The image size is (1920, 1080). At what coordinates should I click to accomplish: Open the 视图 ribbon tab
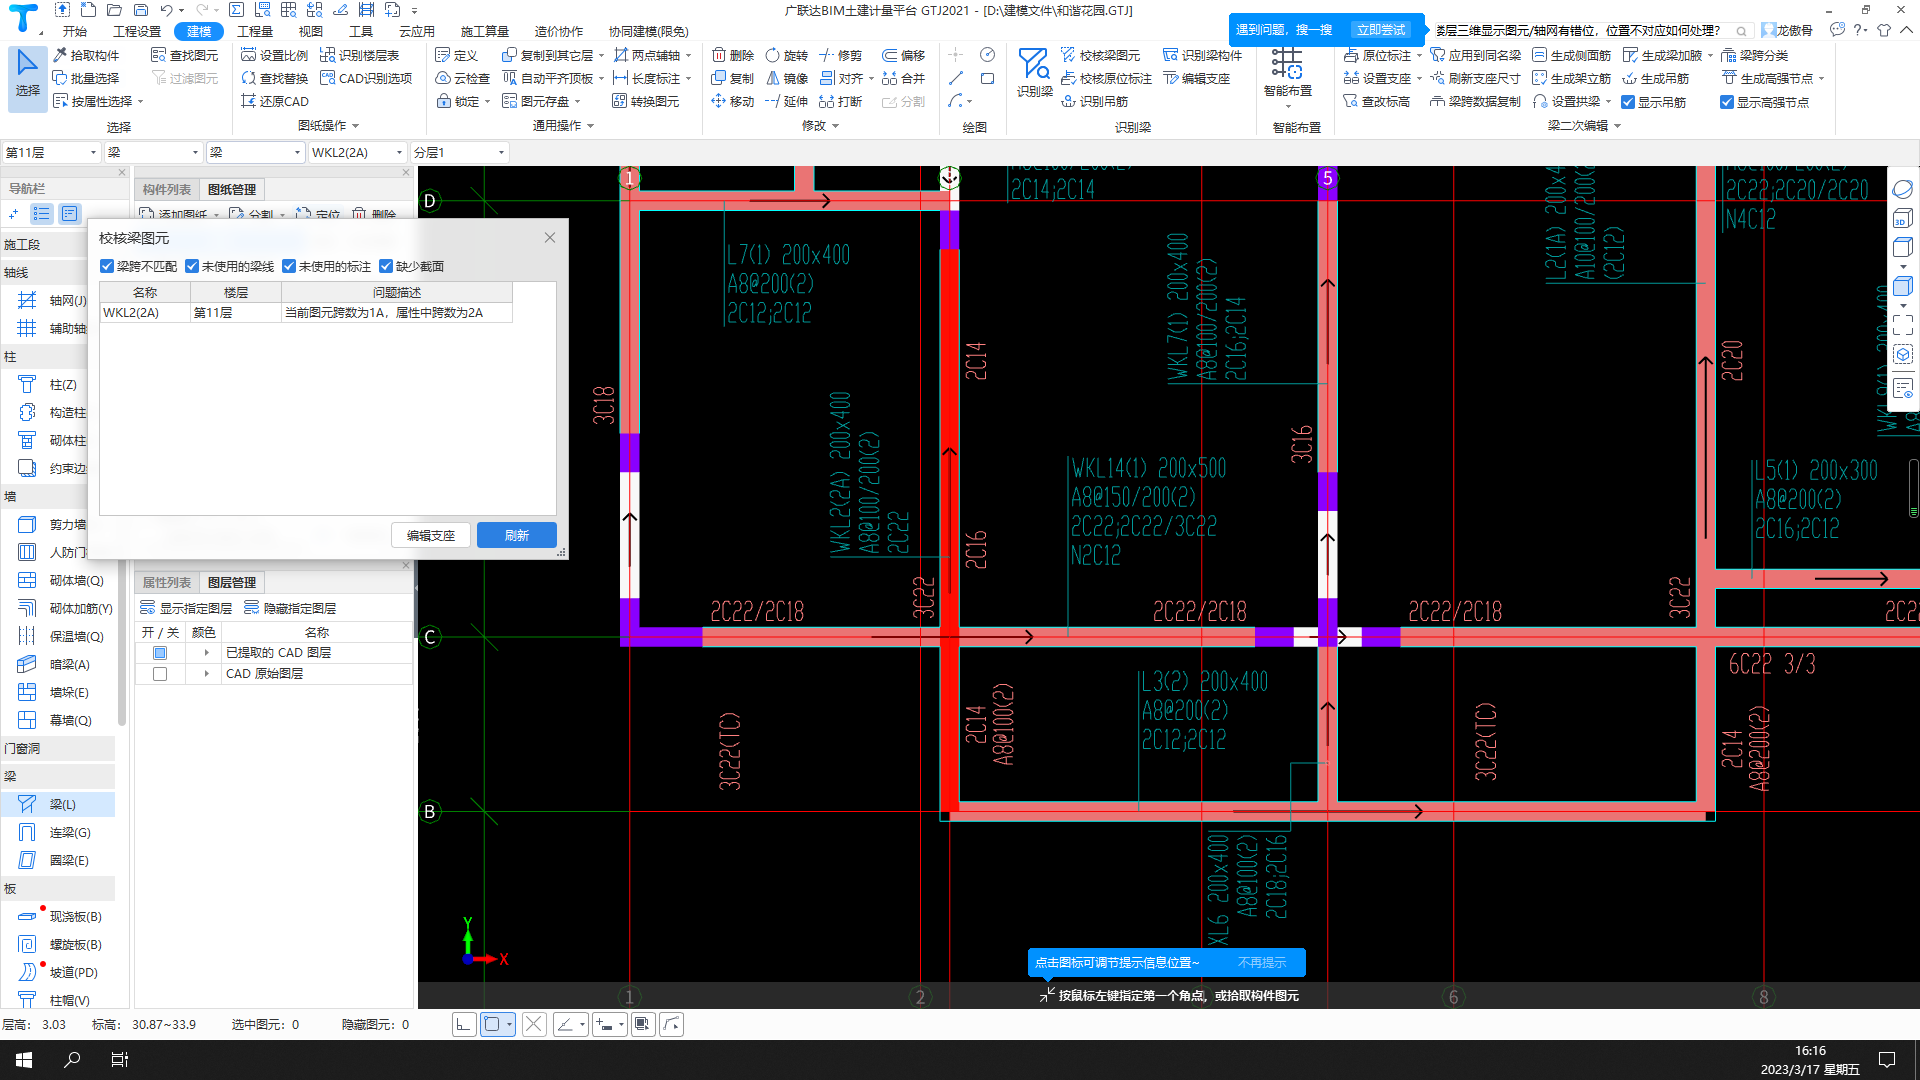point(311,31)
